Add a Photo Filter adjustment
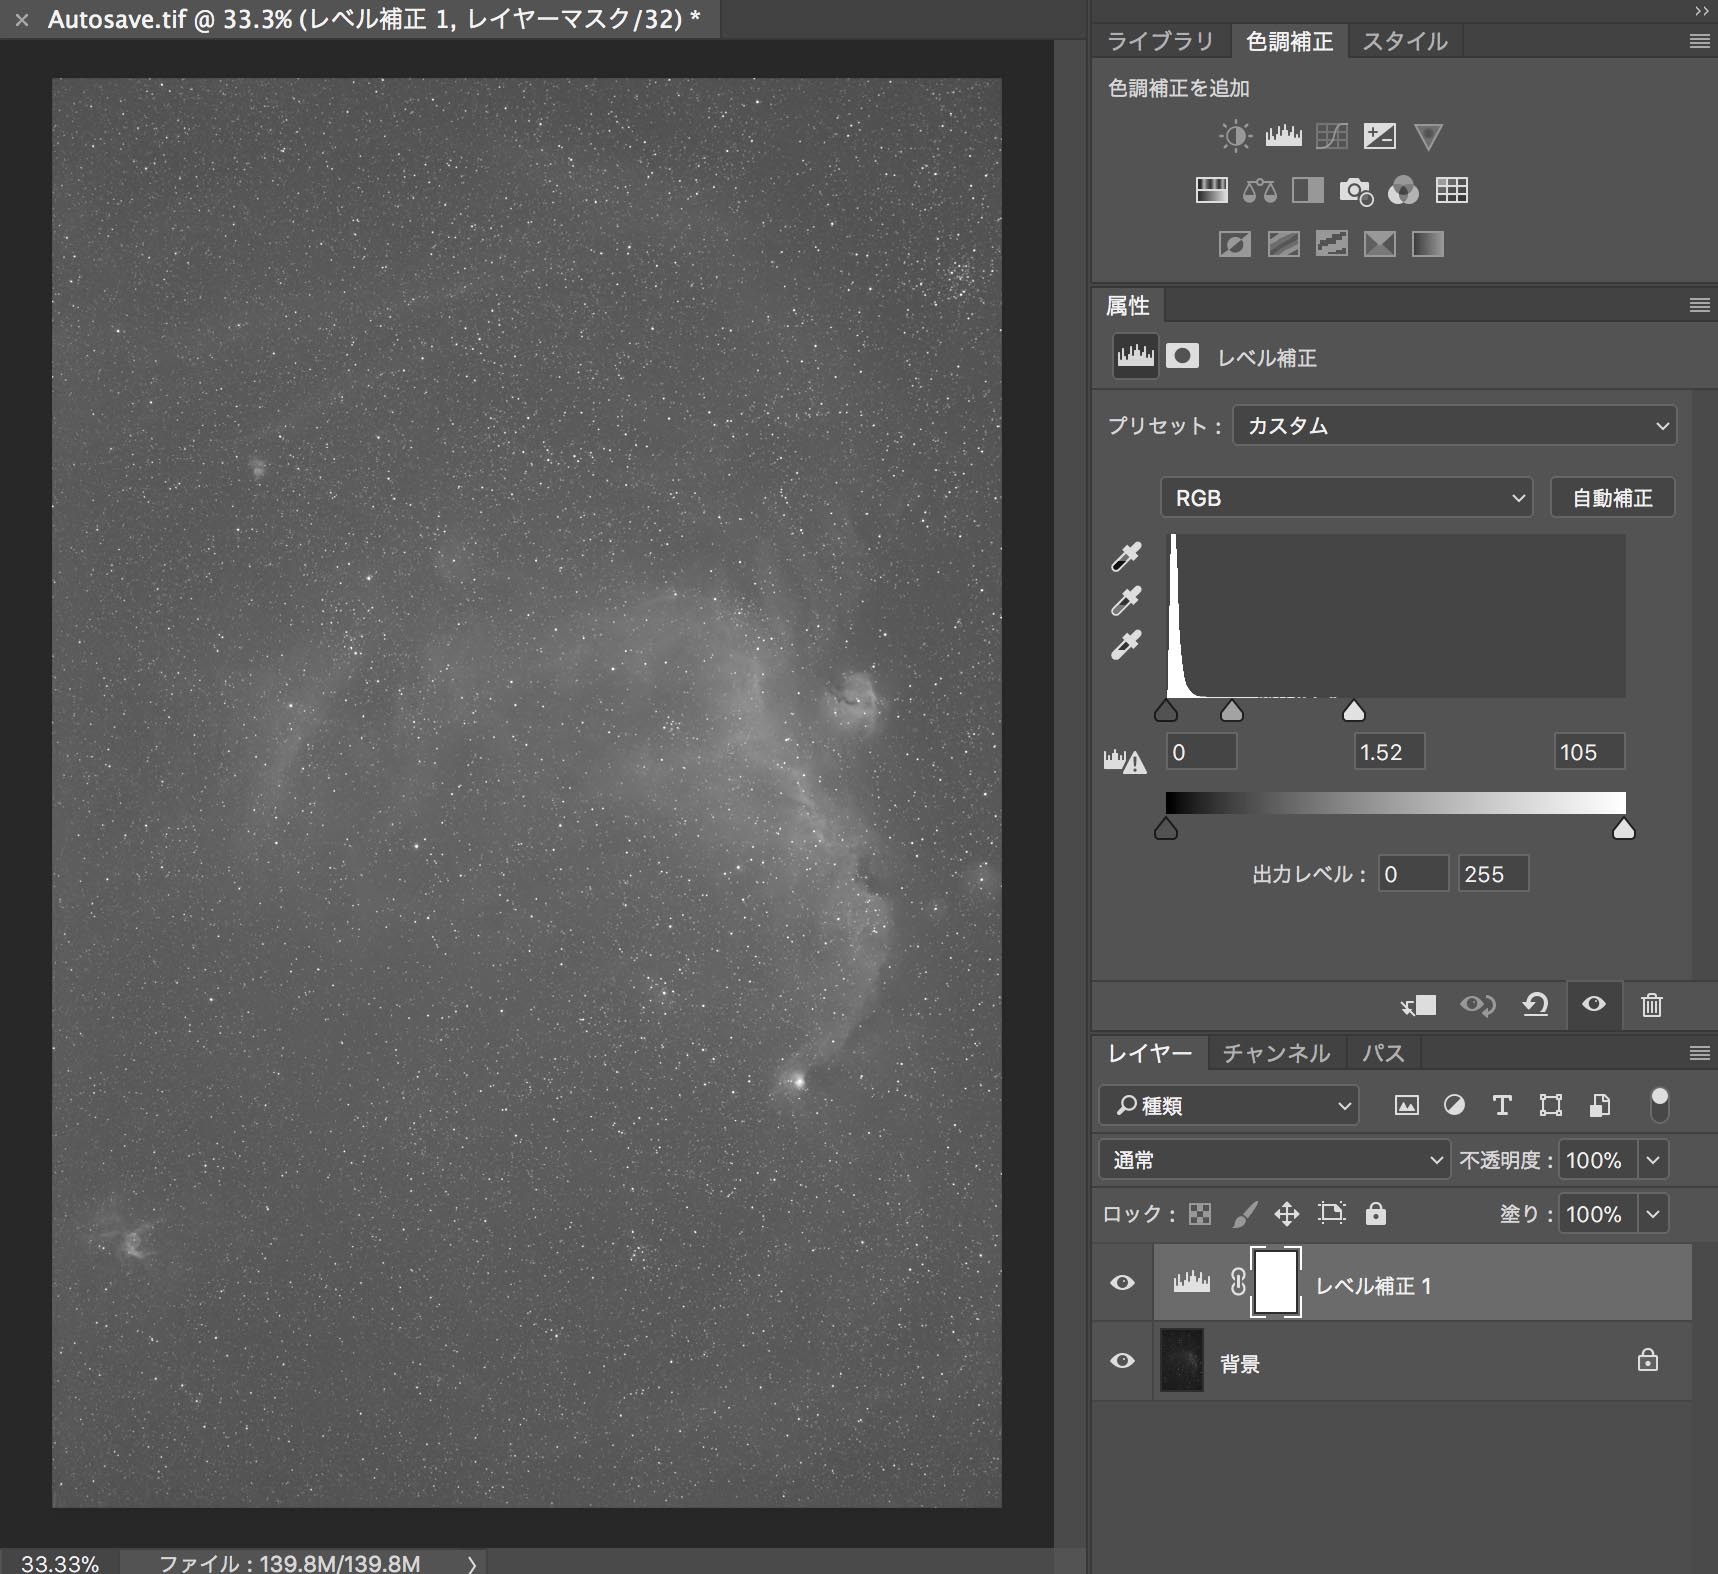Image resolution: width=1718 pixels, height=1574 pixels. pos(1355,190)
